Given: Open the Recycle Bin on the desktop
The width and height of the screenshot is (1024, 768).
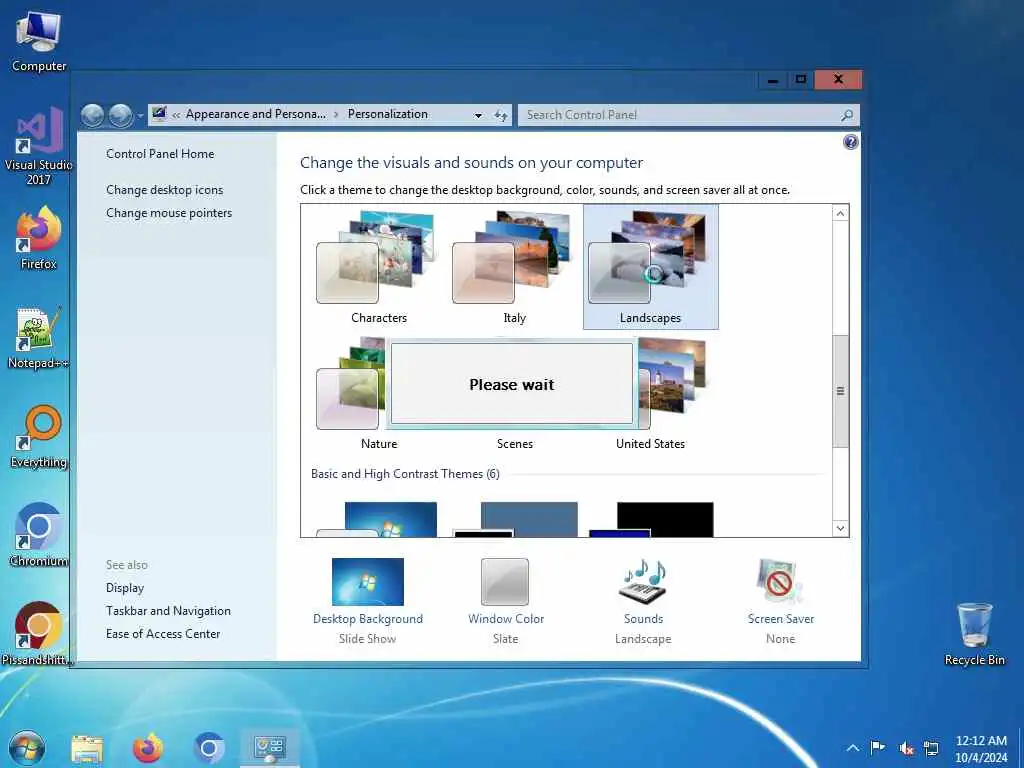Looking at the screenshot, I should (x=974, y=633).
